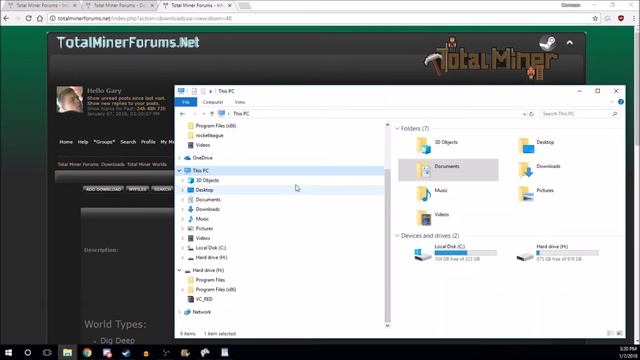Click the 3D Objects folder icon
Viewport: 640px width, 360px height.
point(423,145)
